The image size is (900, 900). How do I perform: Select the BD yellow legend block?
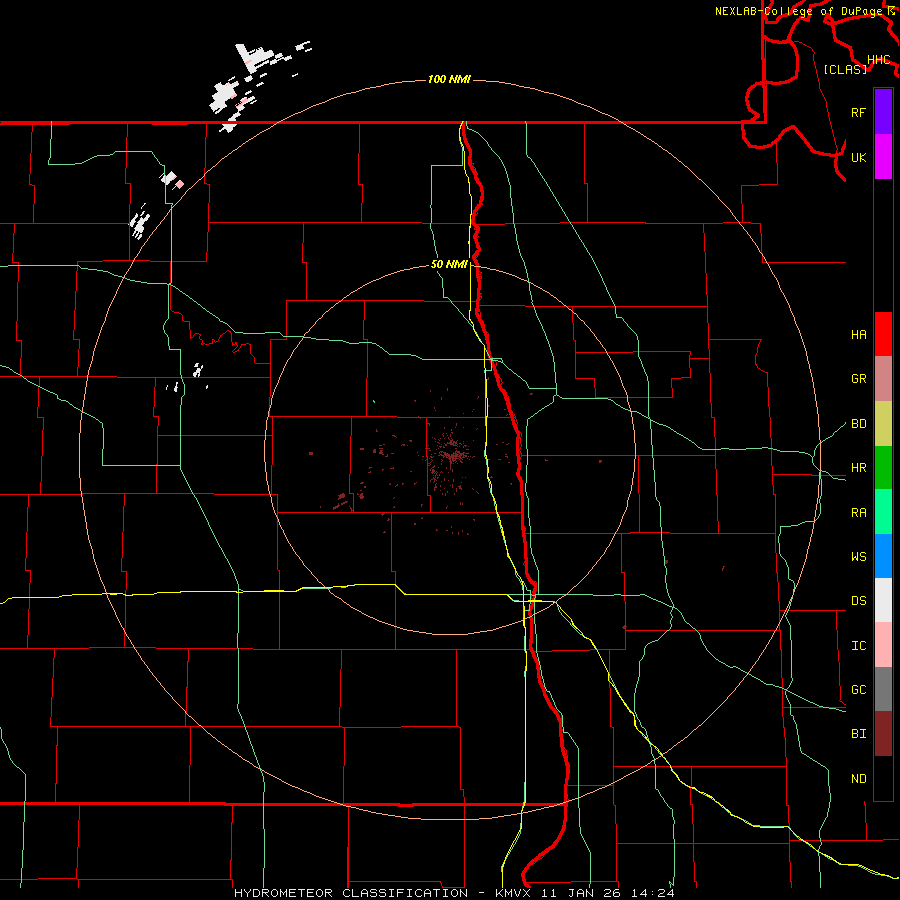point(883,424)
